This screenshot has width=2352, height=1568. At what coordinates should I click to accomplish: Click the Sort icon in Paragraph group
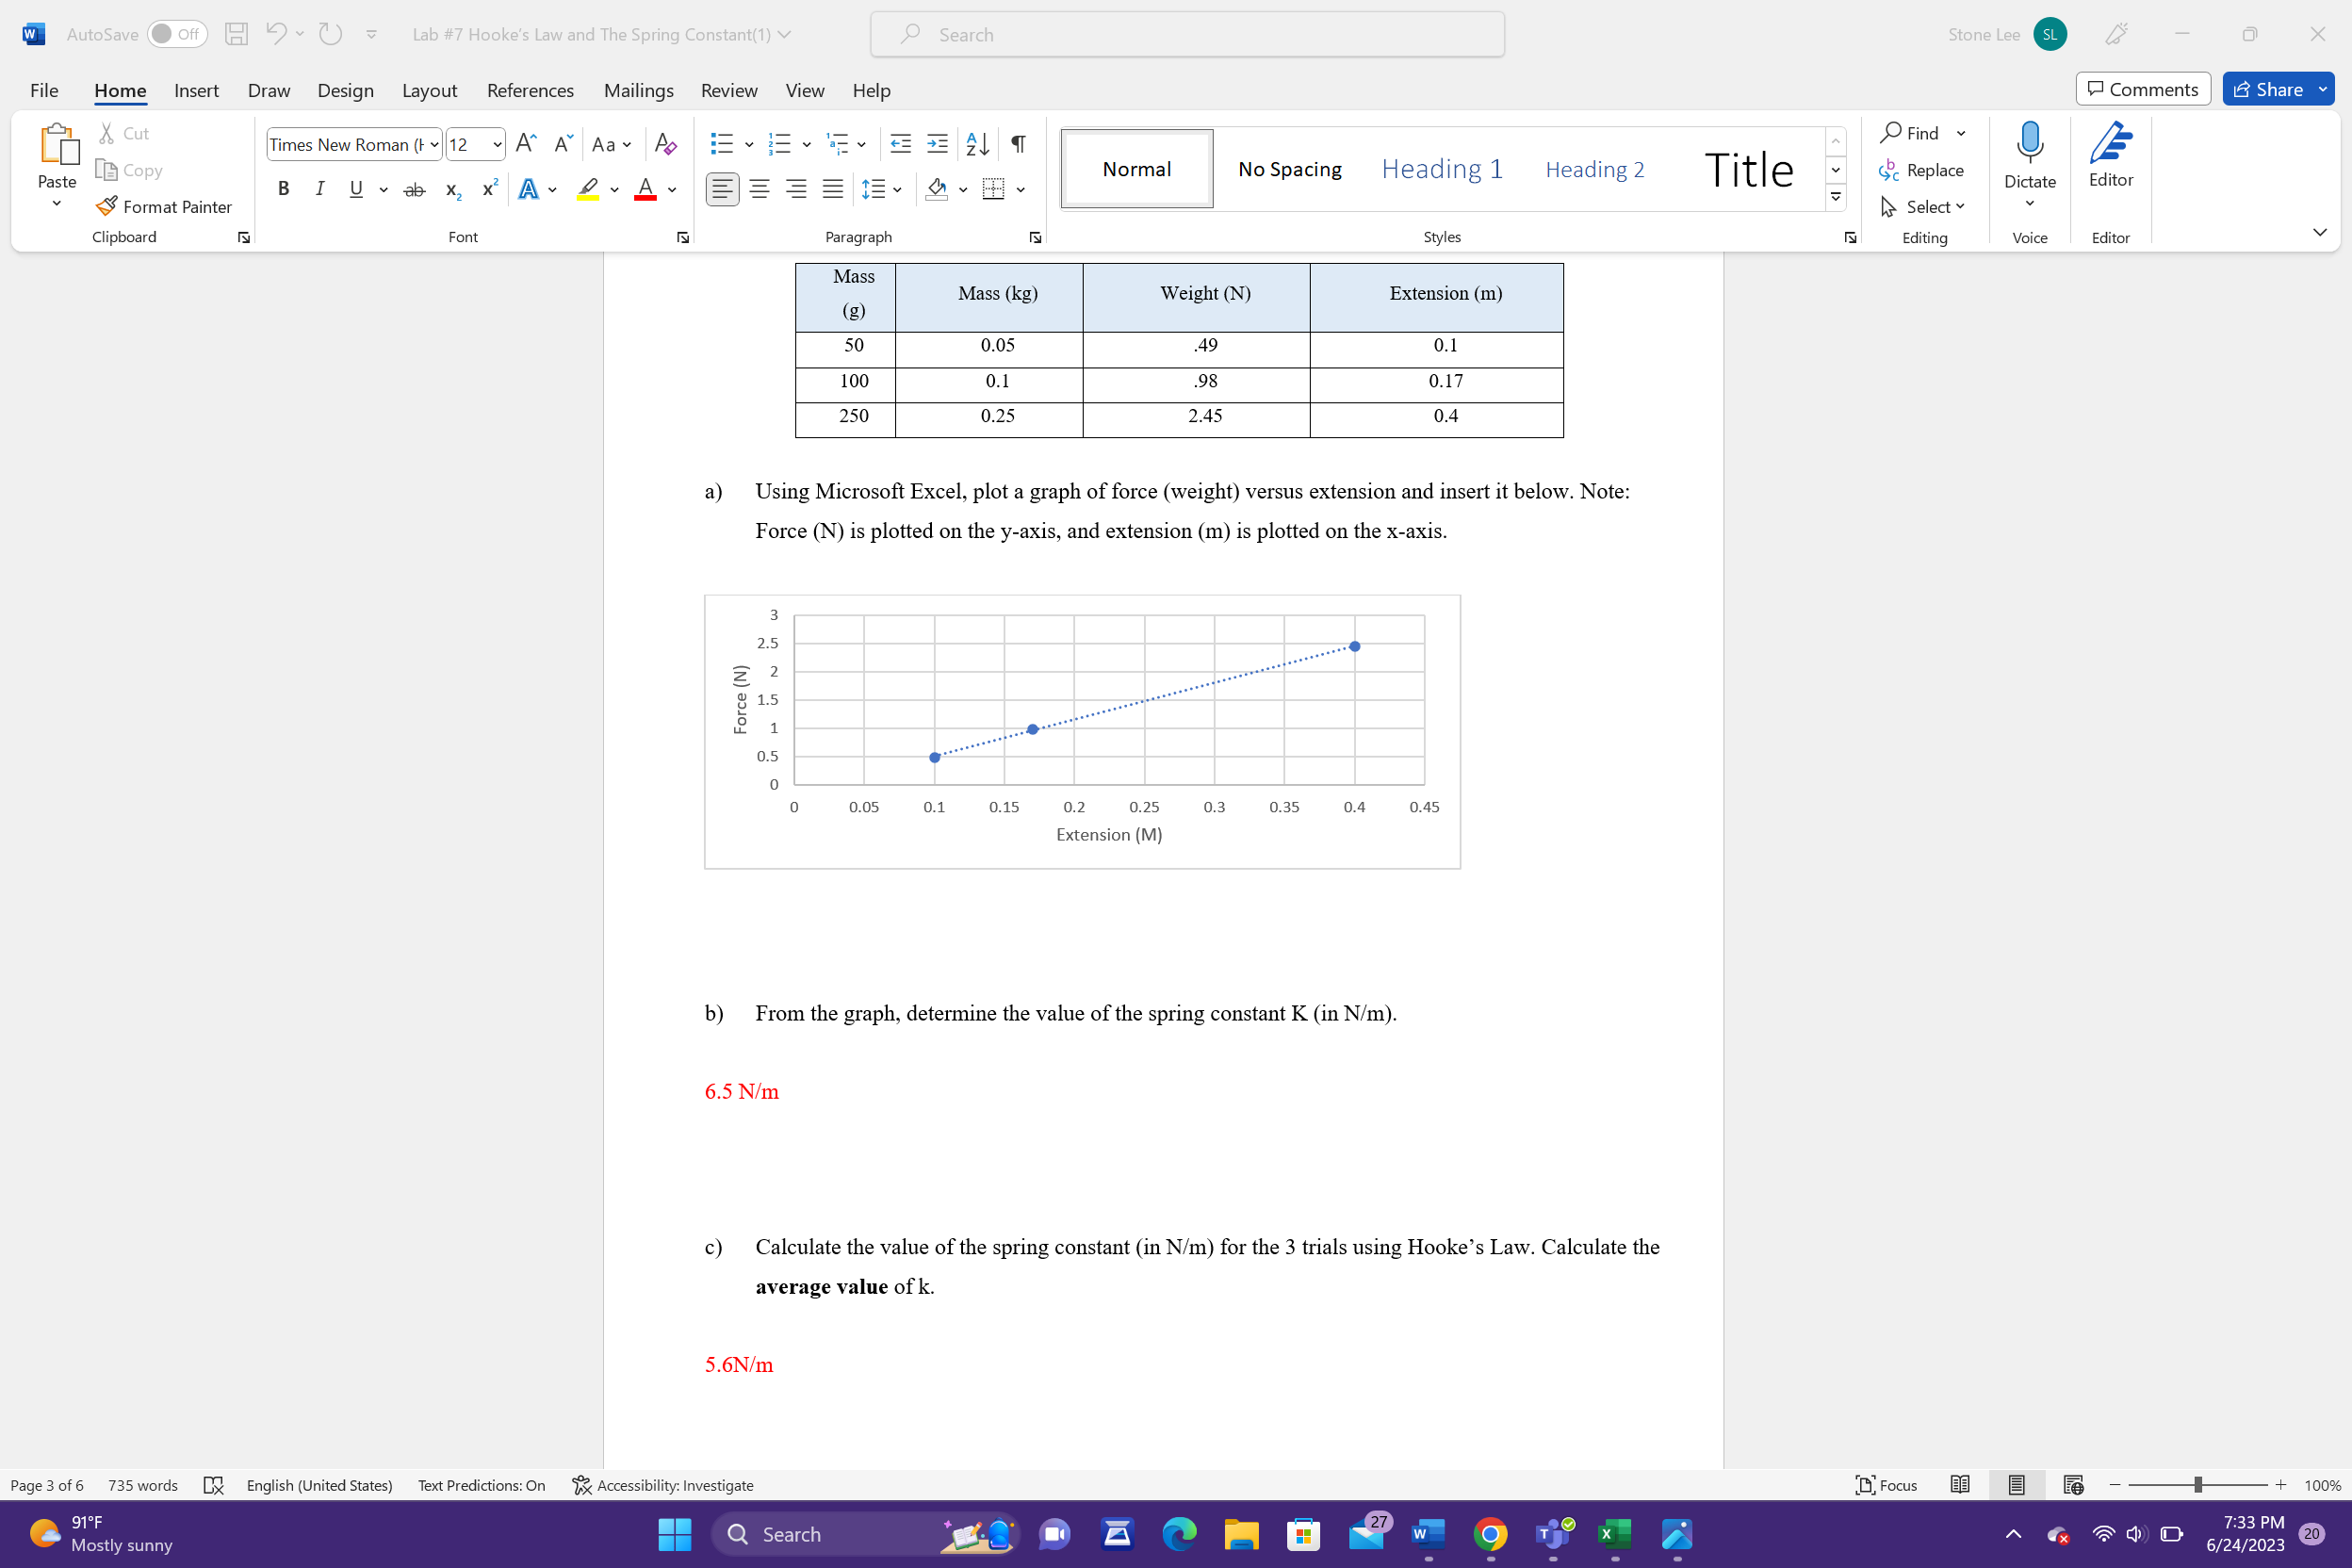point(977,144)
